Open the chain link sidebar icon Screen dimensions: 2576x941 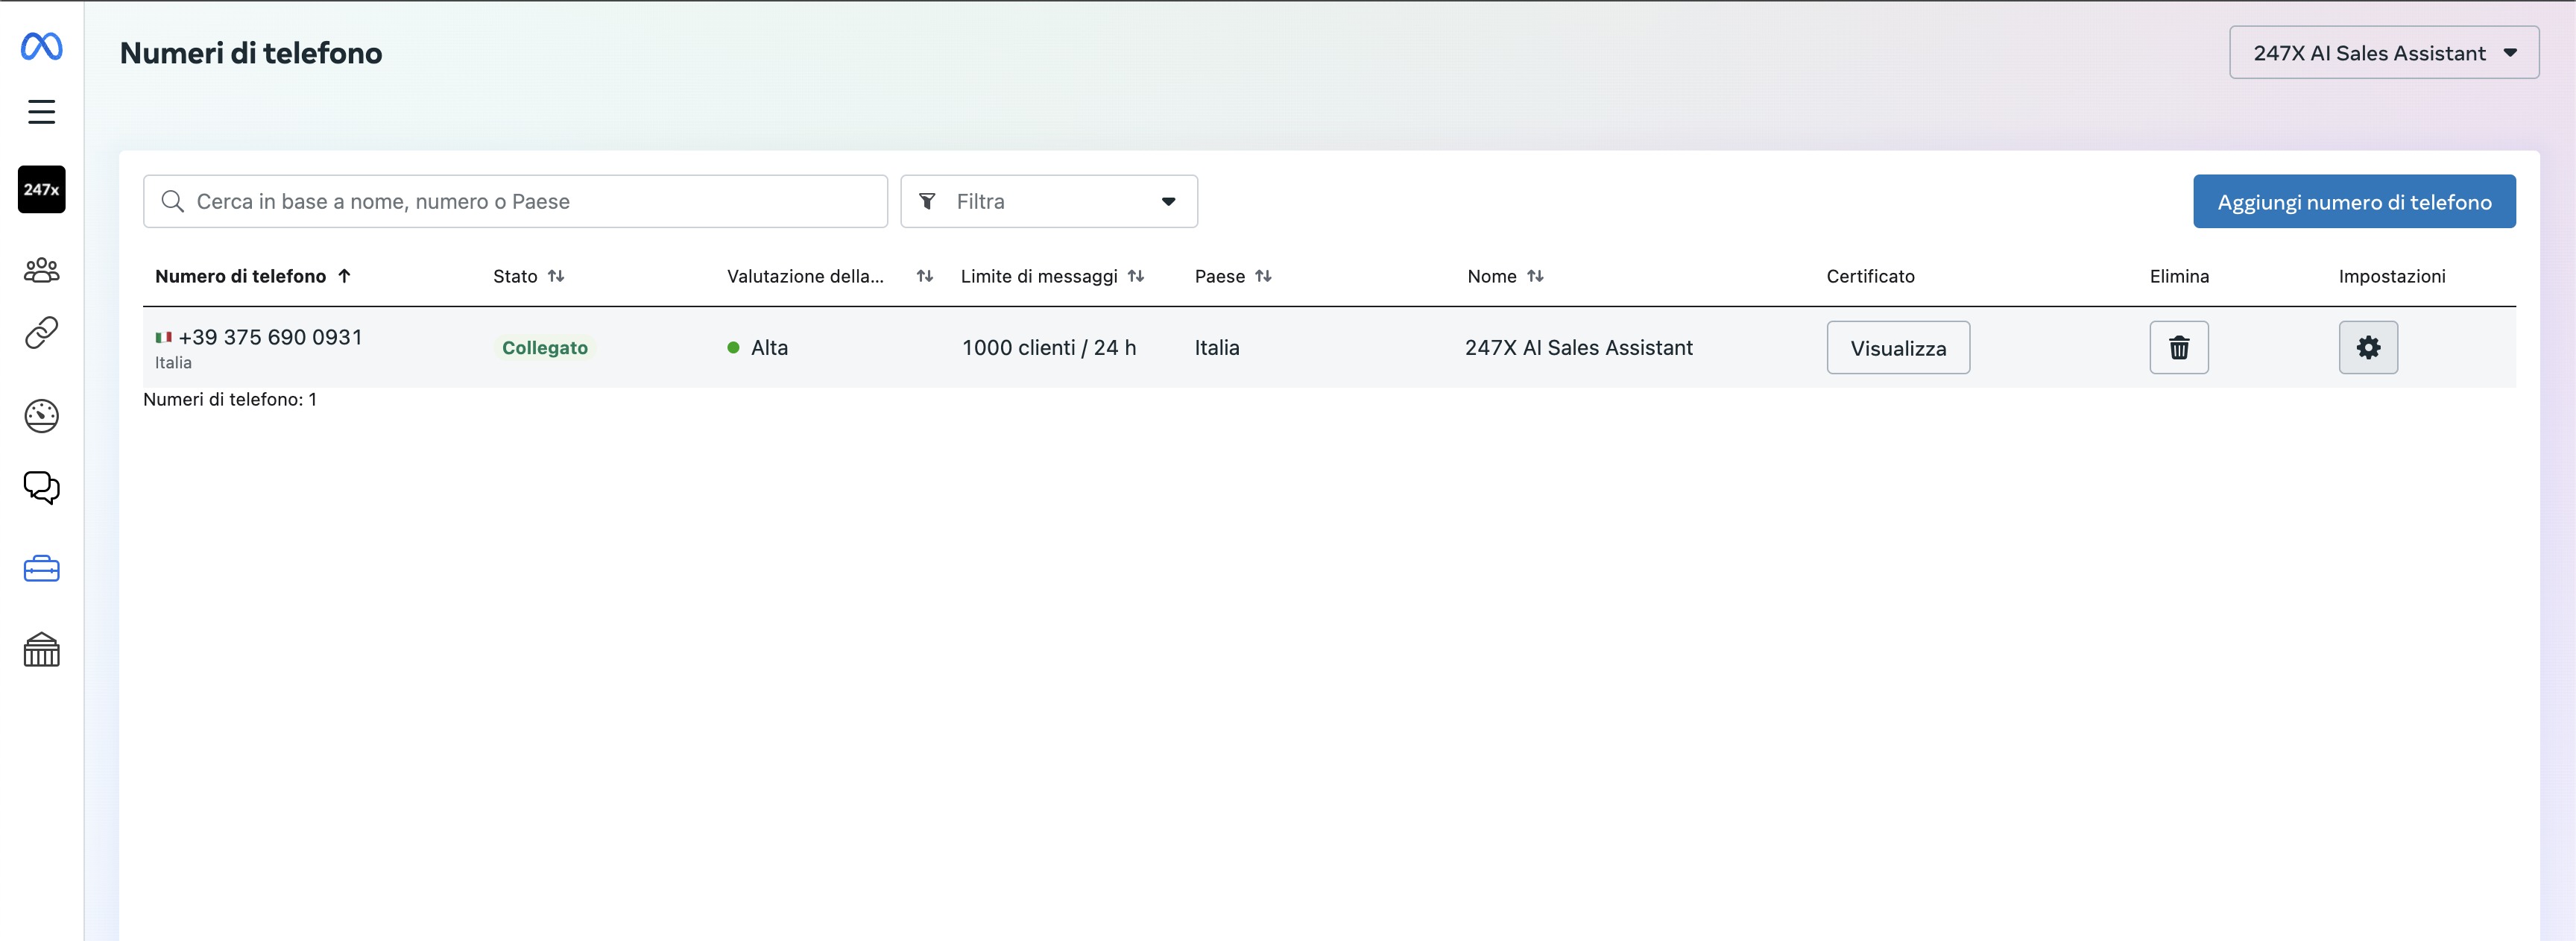[42, 332]
